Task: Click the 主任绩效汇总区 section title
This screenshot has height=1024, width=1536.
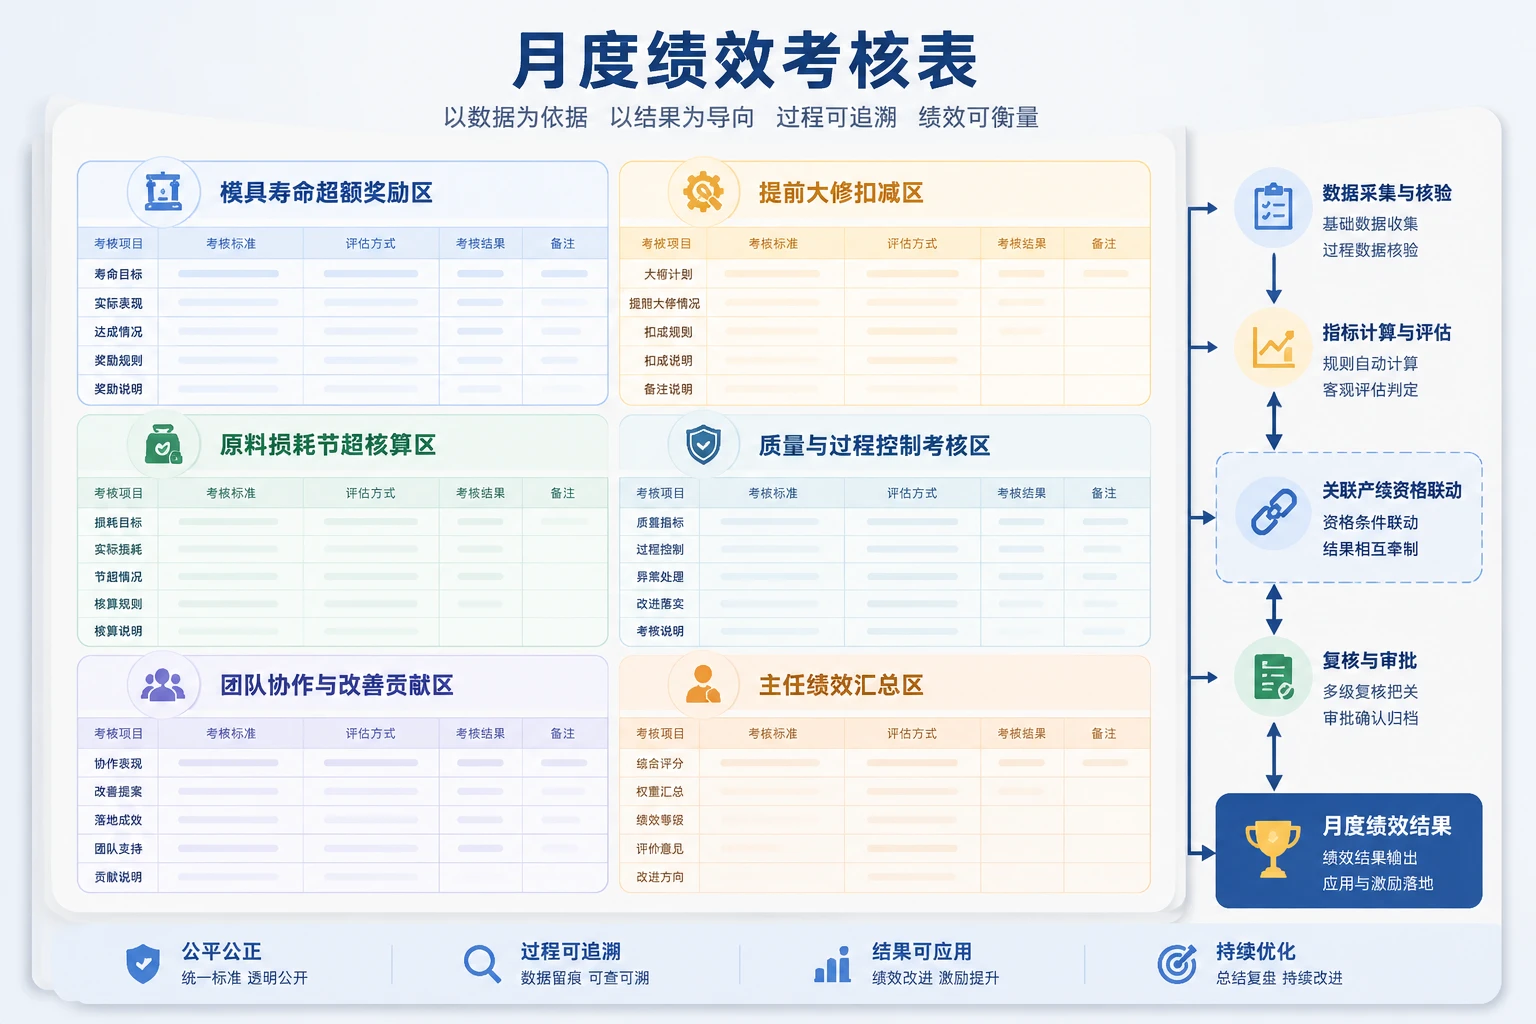Action: [841, 685]
